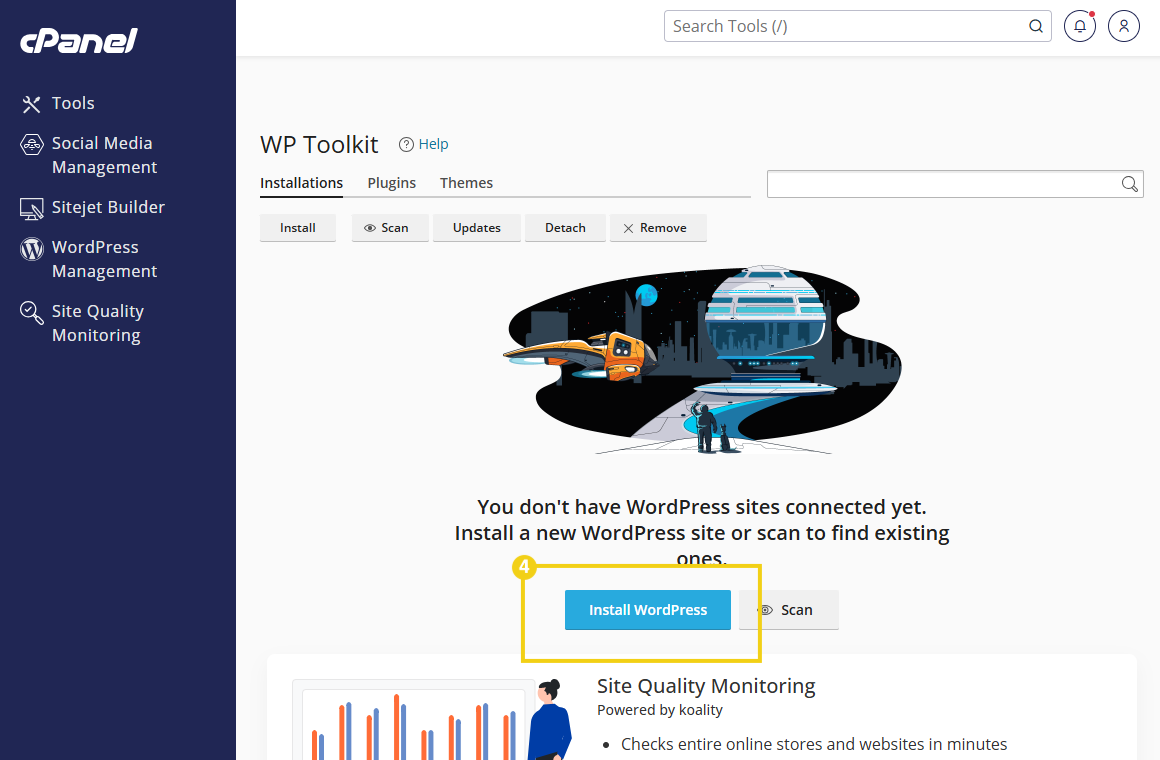This screenshot has height=760, width=1160.
Task: Open the Tools section in the sidebar
Action: (72, 103)
